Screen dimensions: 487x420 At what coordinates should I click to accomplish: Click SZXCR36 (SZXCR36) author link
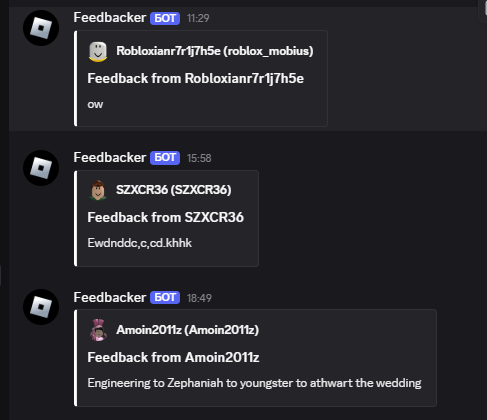point(174,190)
